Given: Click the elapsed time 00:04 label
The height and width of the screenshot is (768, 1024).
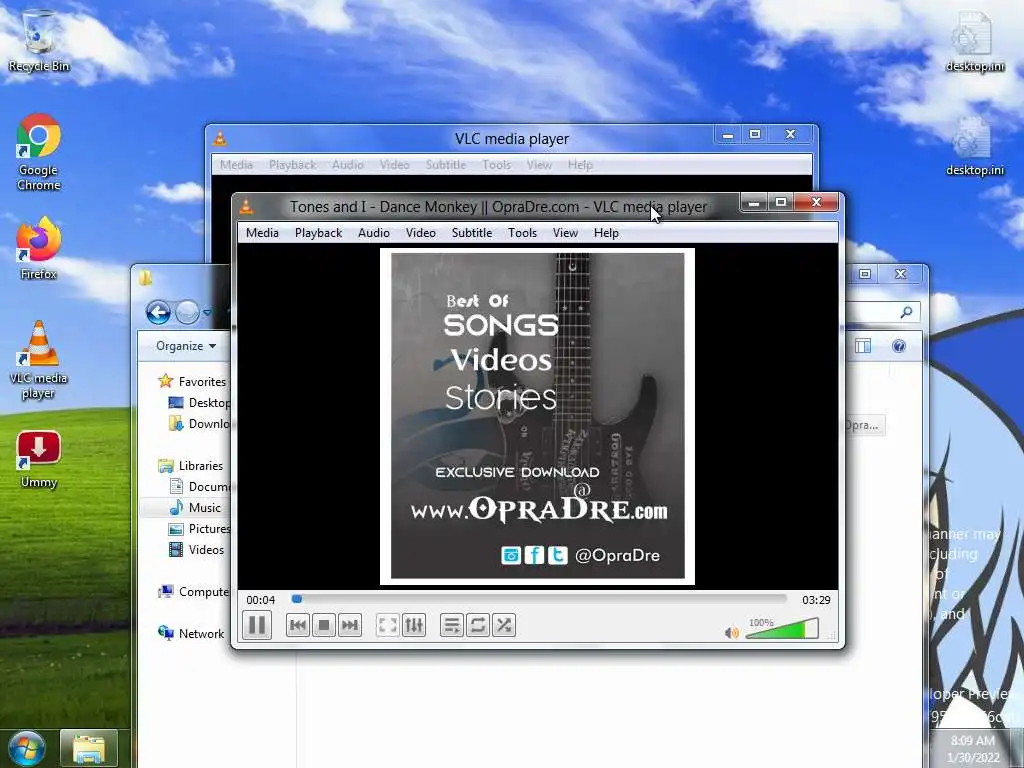Looking at the screenshot, I should pos(261,600).
